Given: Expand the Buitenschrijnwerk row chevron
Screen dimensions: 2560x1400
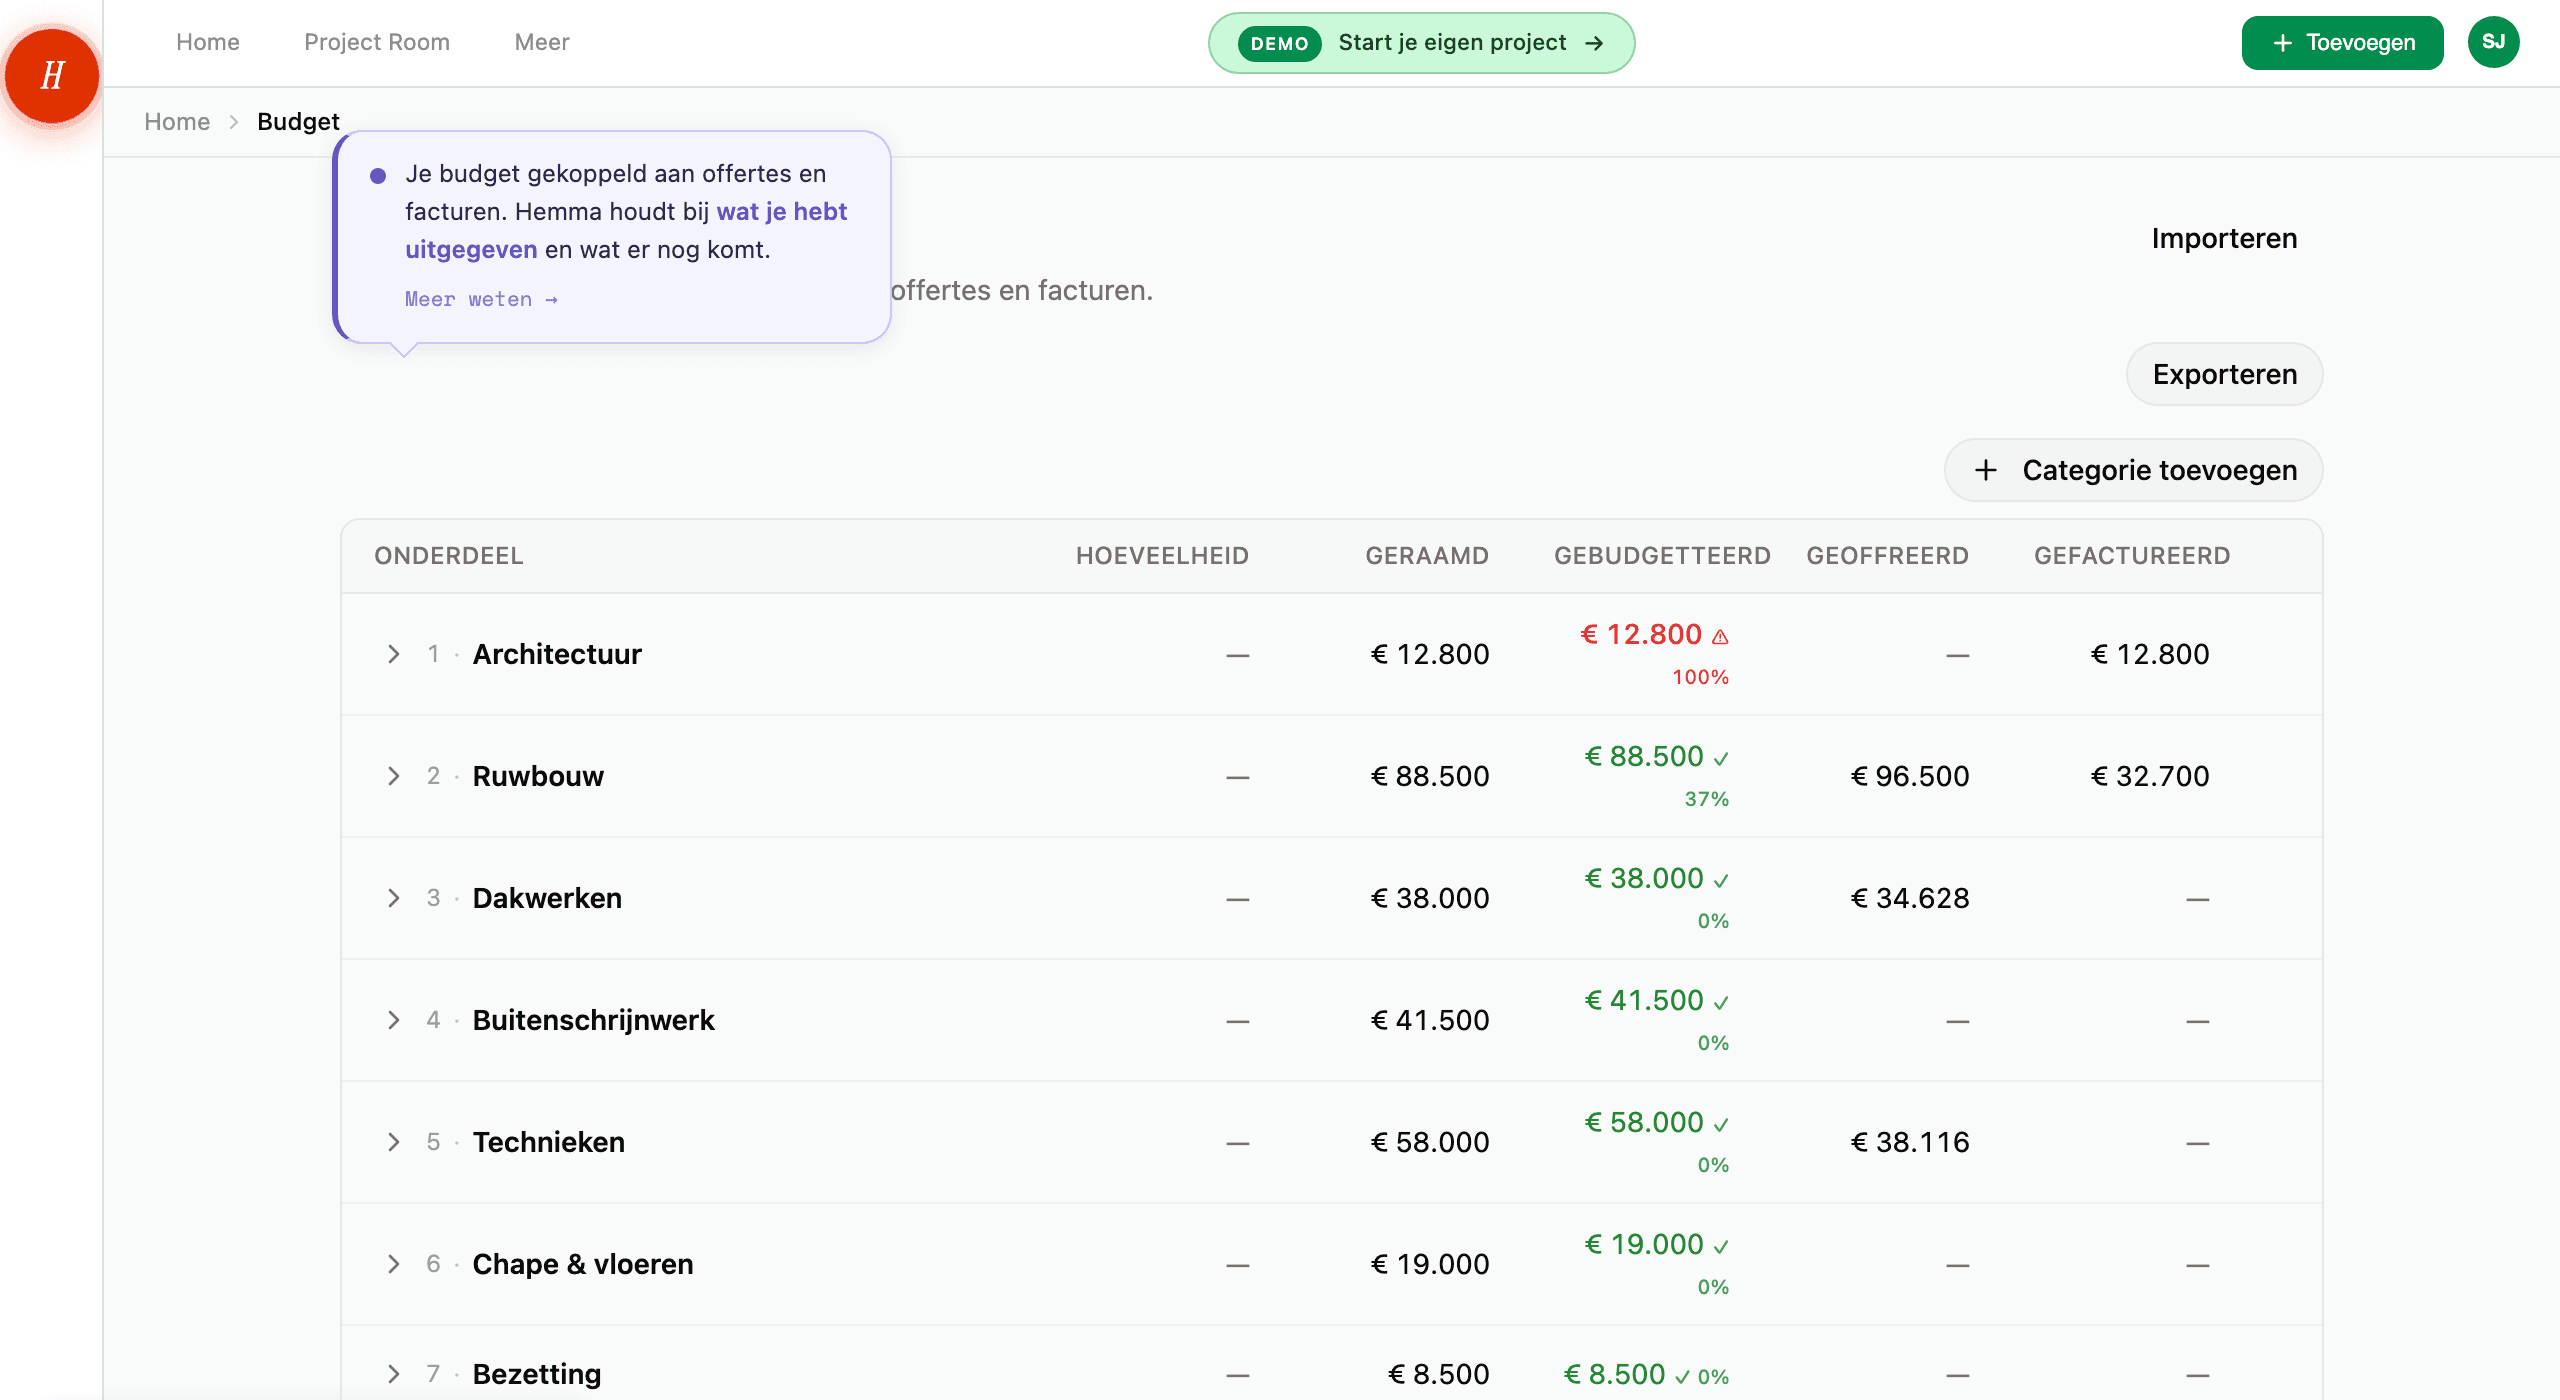Looking at the screenshot, I should point(394,1020).
